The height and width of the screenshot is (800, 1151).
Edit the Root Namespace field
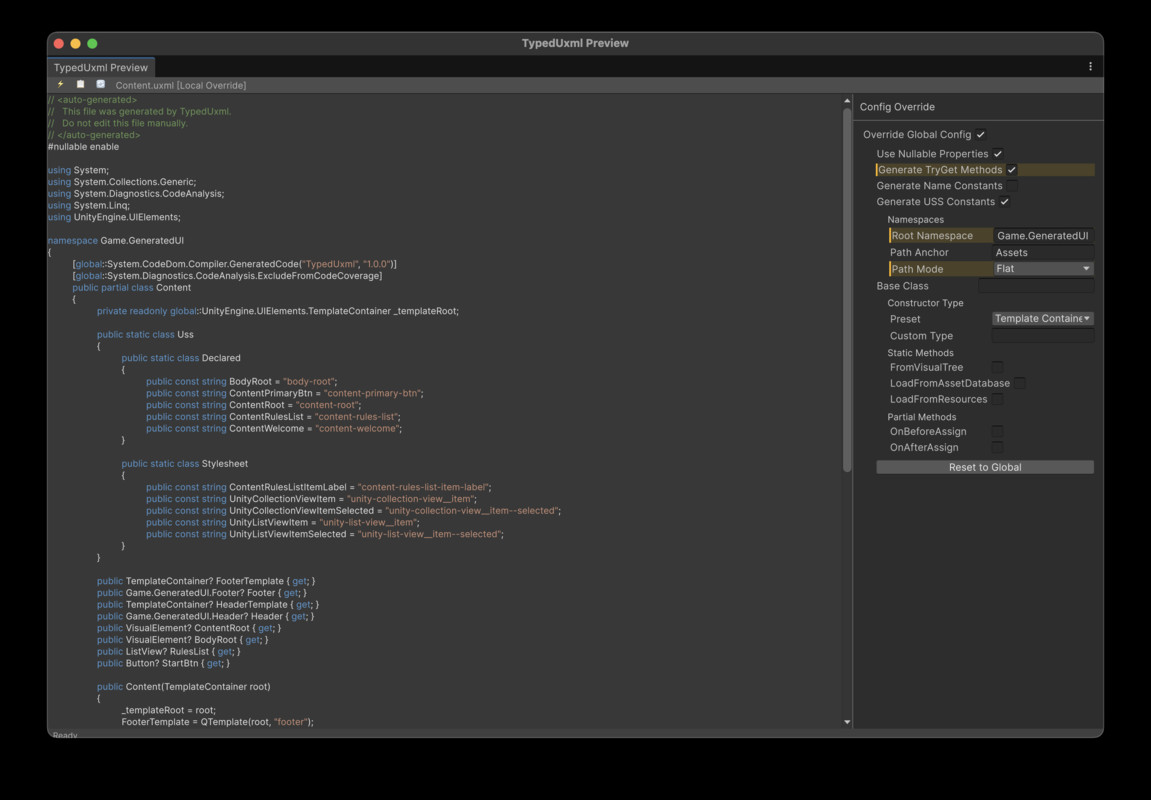pyautogui.click(x=1043, y=236)
